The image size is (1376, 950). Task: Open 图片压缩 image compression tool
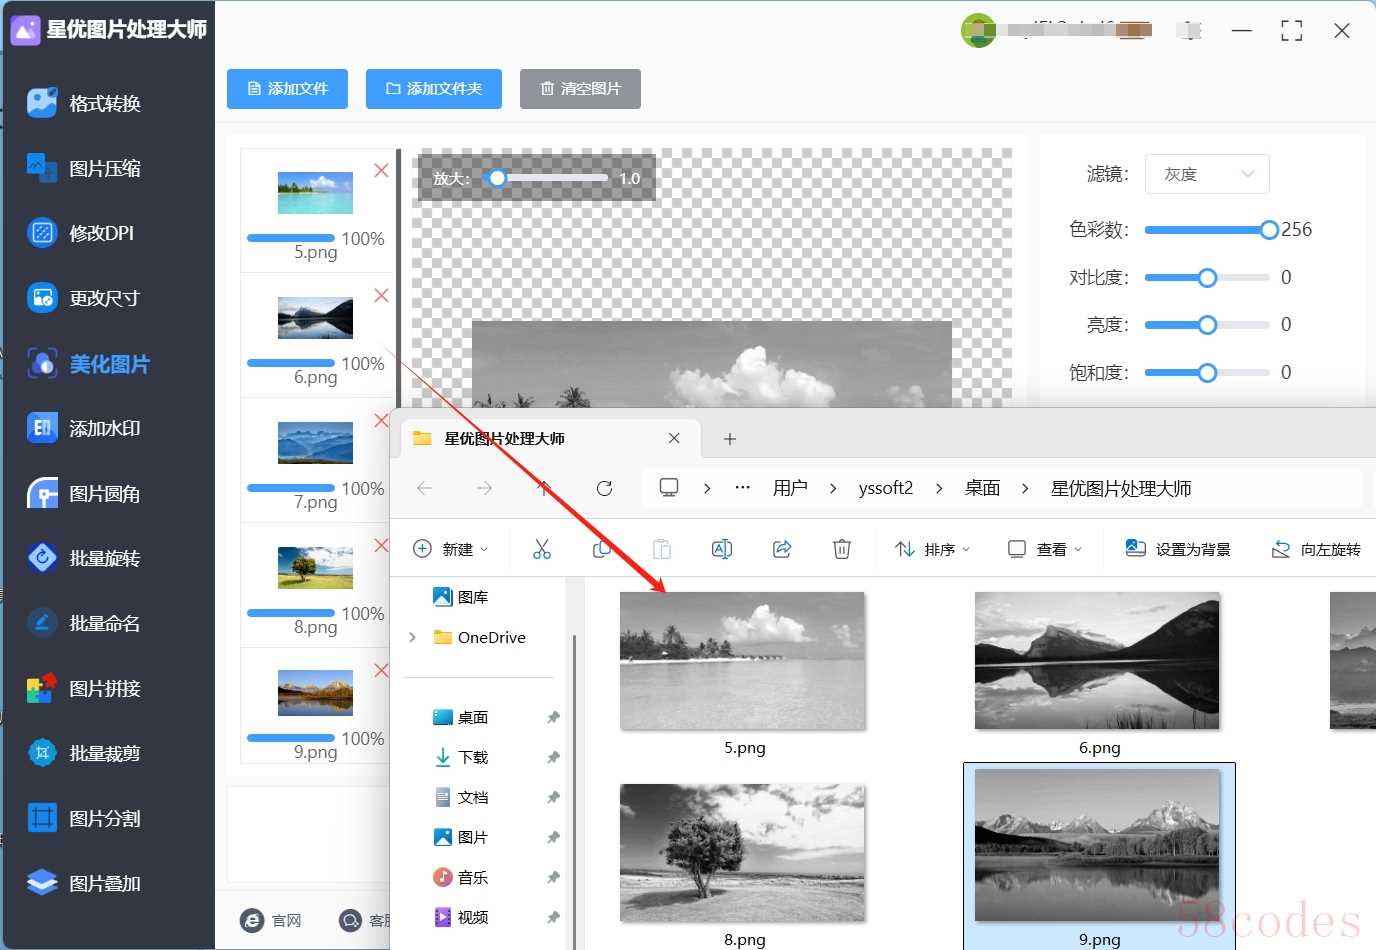tap(85, 168)
